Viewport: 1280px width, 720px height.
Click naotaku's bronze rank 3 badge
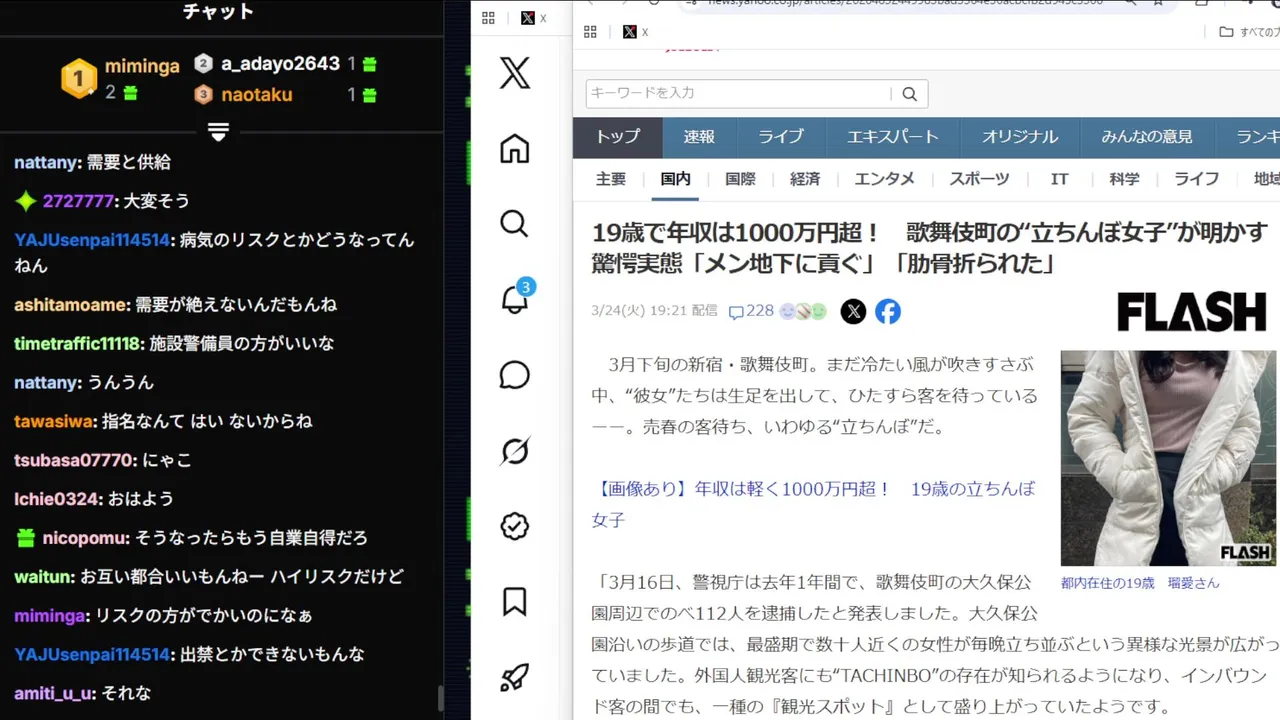tap(203, 95)
